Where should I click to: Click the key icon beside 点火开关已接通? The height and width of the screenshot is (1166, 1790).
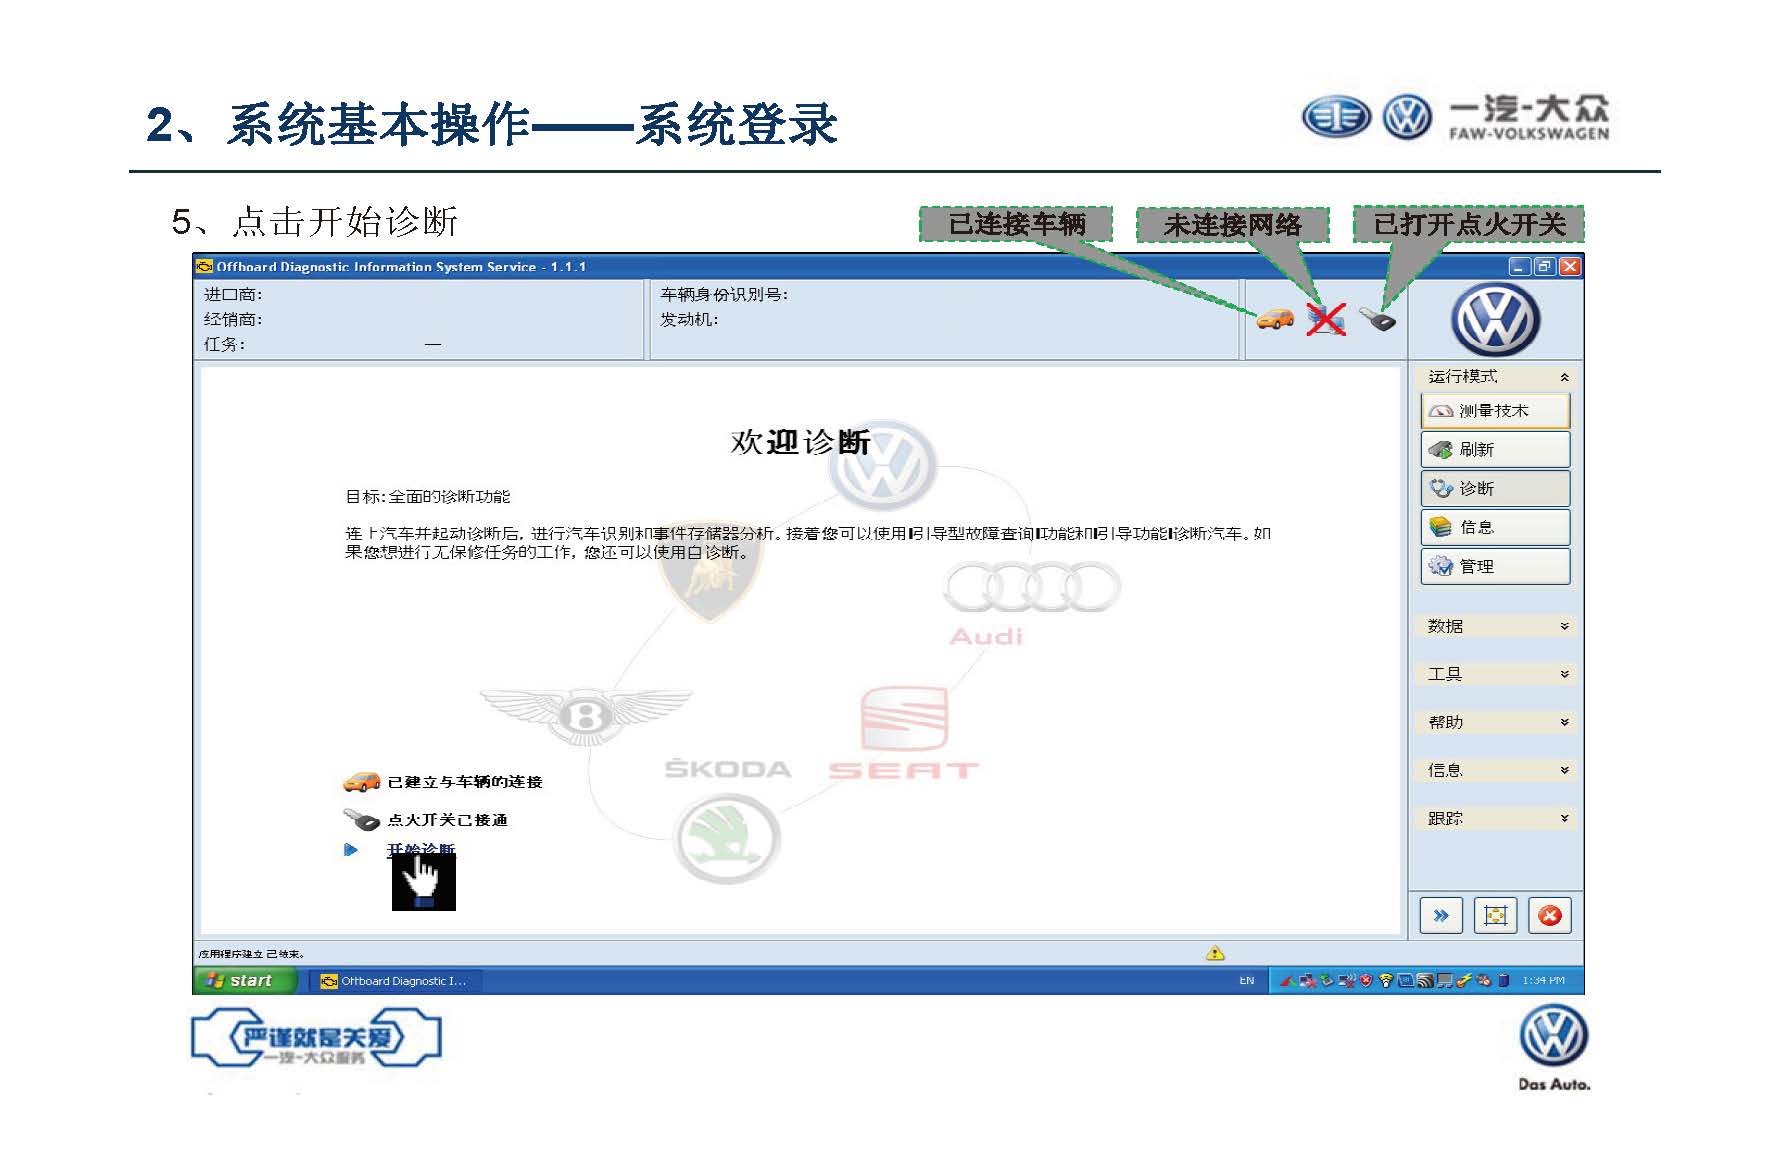pos(361,820)
